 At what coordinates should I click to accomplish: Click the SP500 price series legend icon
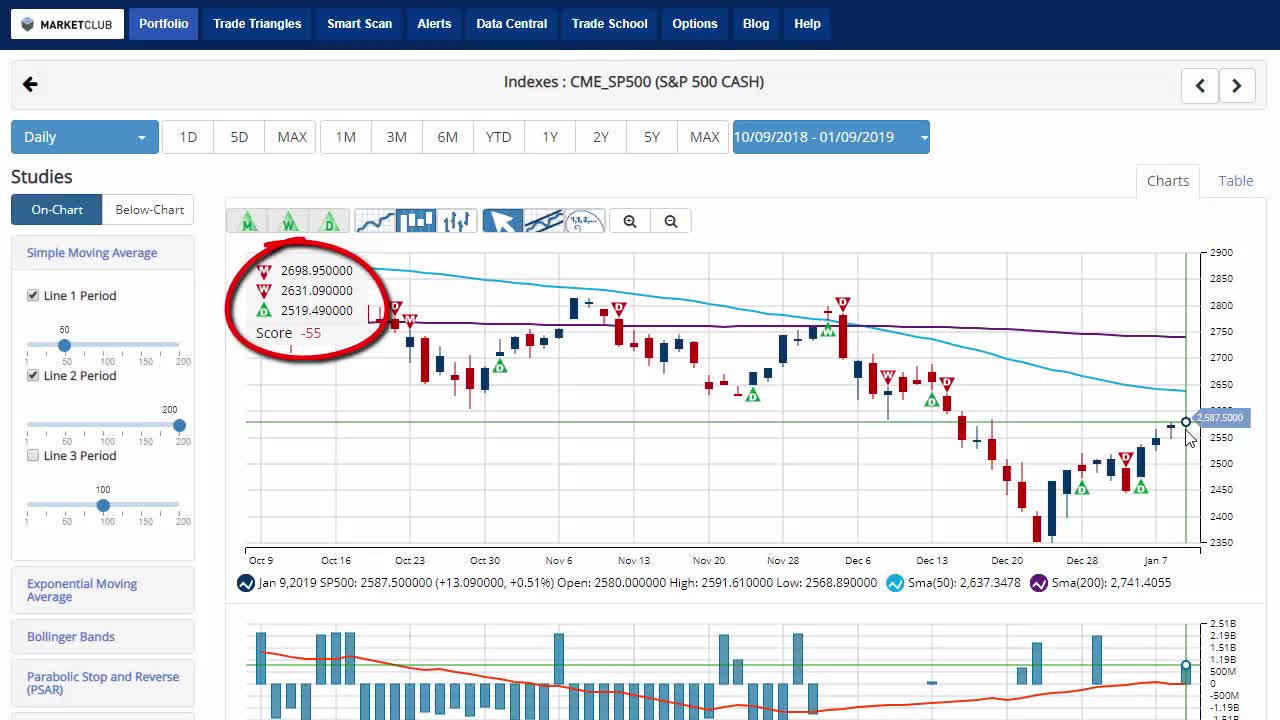245,583
